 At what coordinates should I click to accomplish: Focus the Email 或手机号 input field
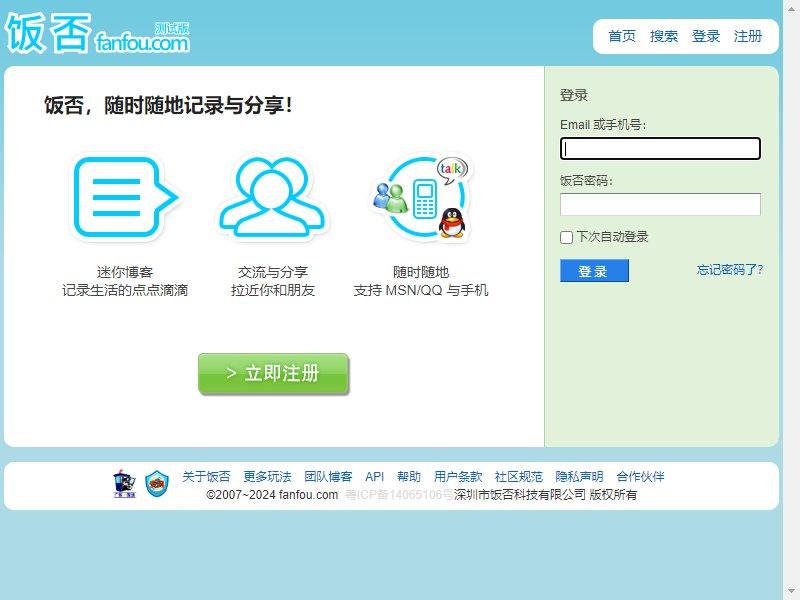[x=660, y=148]
